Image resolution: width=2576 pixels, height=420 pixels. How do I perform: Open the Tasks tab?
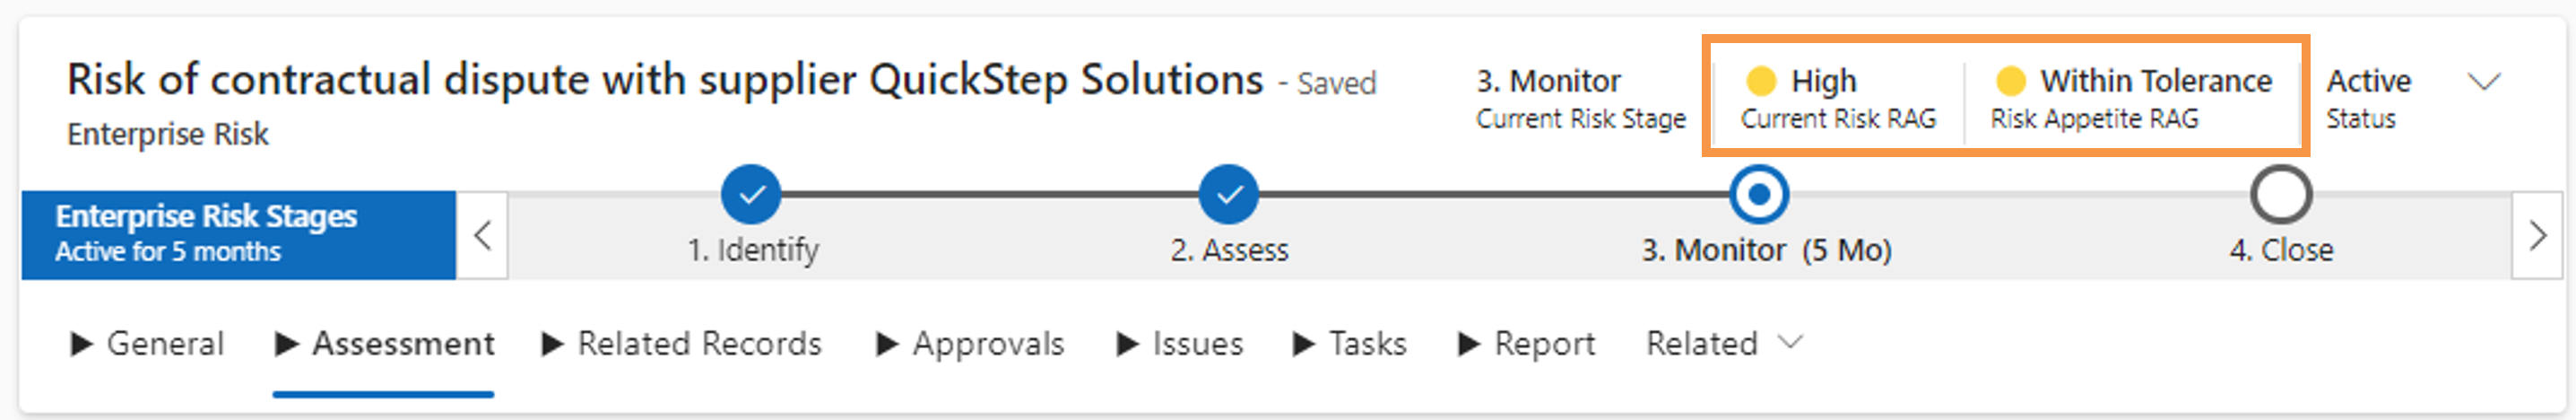tap(1350, 343)
